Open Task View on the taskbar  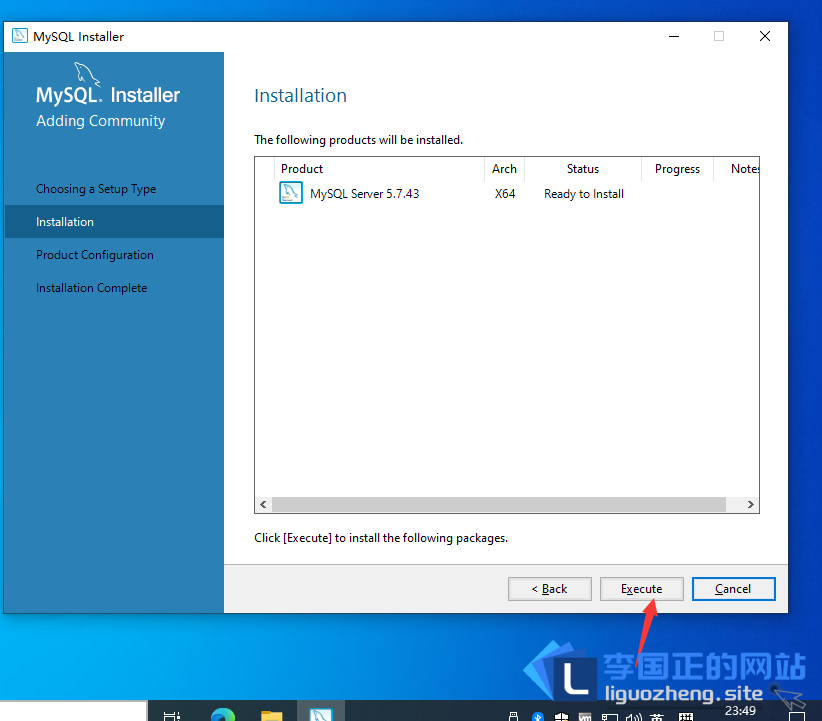(x=172, y=716)
